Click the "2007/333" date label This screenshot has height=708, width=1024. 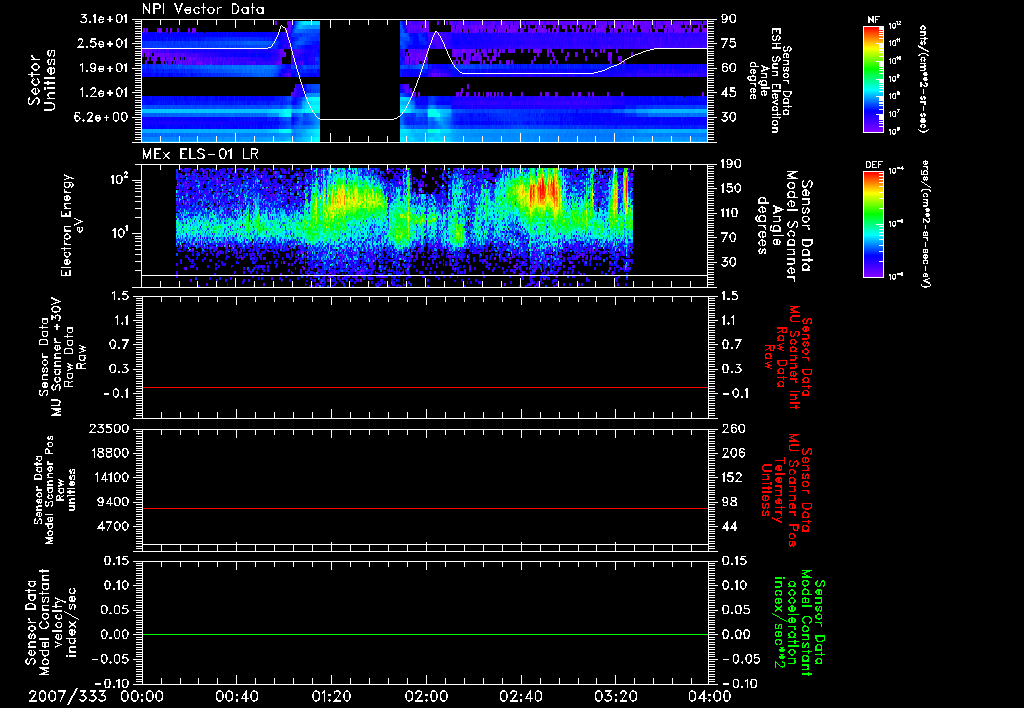point(67,696)
